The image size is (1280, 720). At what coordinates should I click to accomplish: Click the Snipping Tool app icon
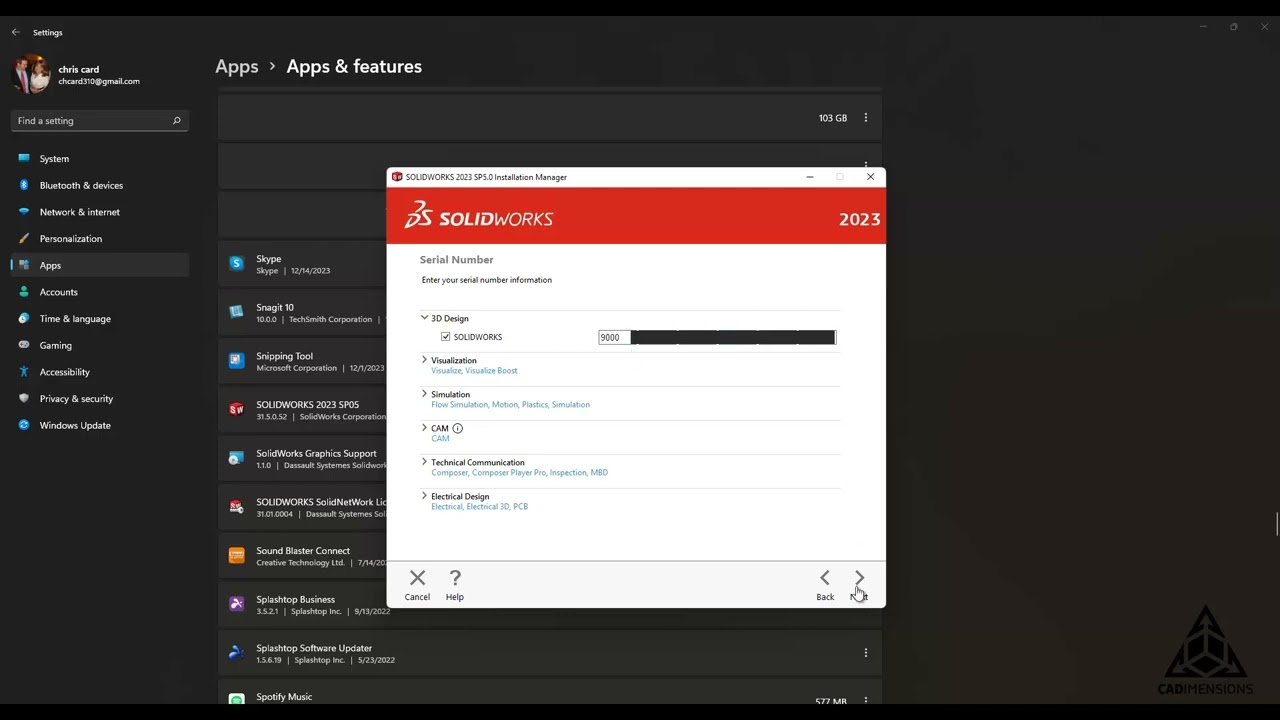point(236,361)
